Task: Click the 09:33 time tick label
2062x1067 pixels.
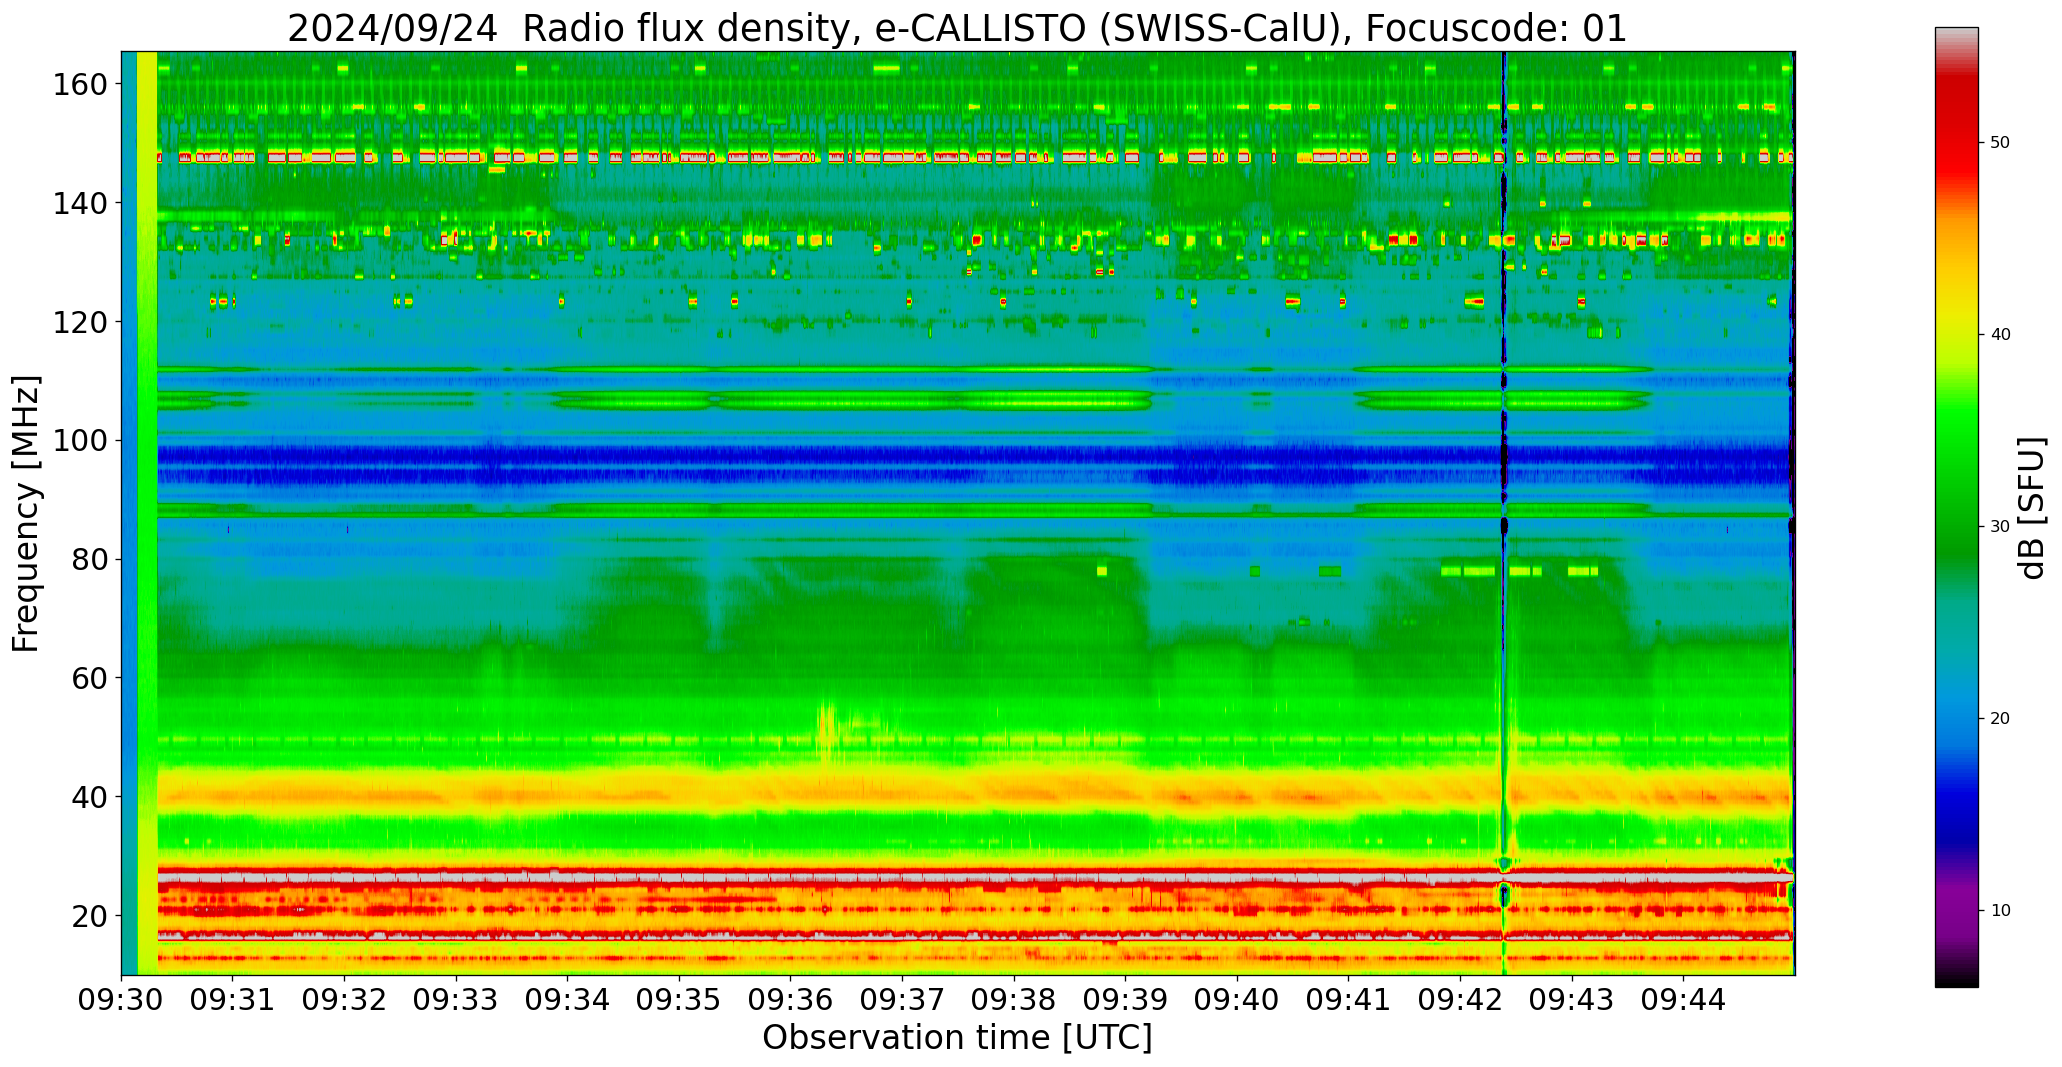Action: (x=456, y=999)
